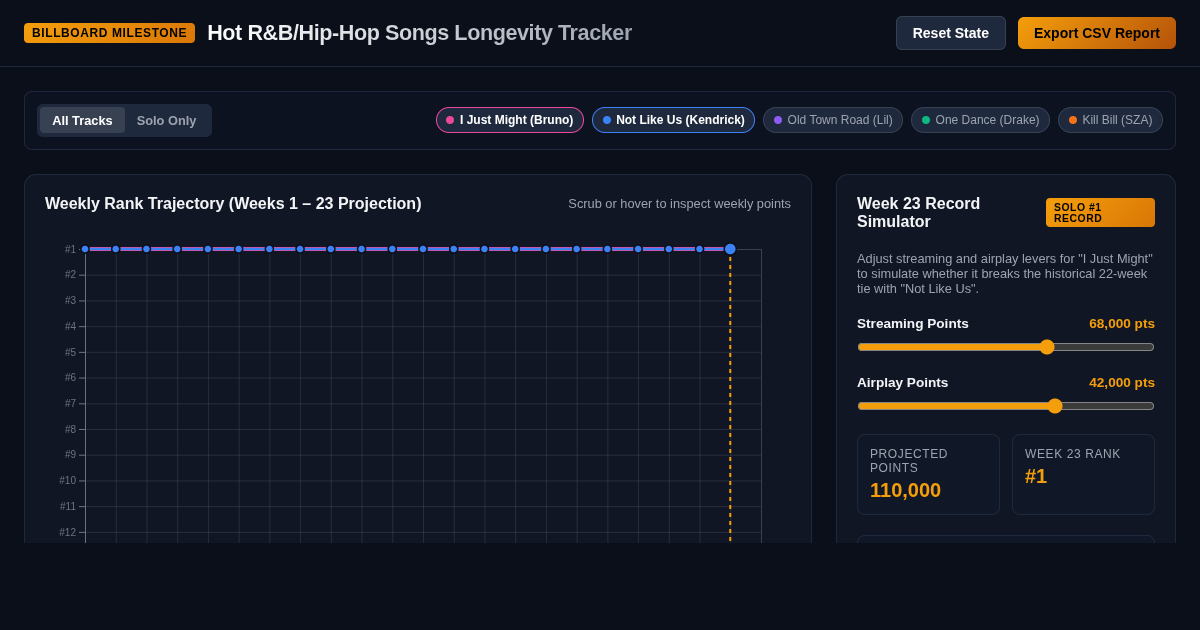Viewport: 1200px width, 630px height.
Task: Click the Week 23 Rank #1 value
Action: point(1036,476)
